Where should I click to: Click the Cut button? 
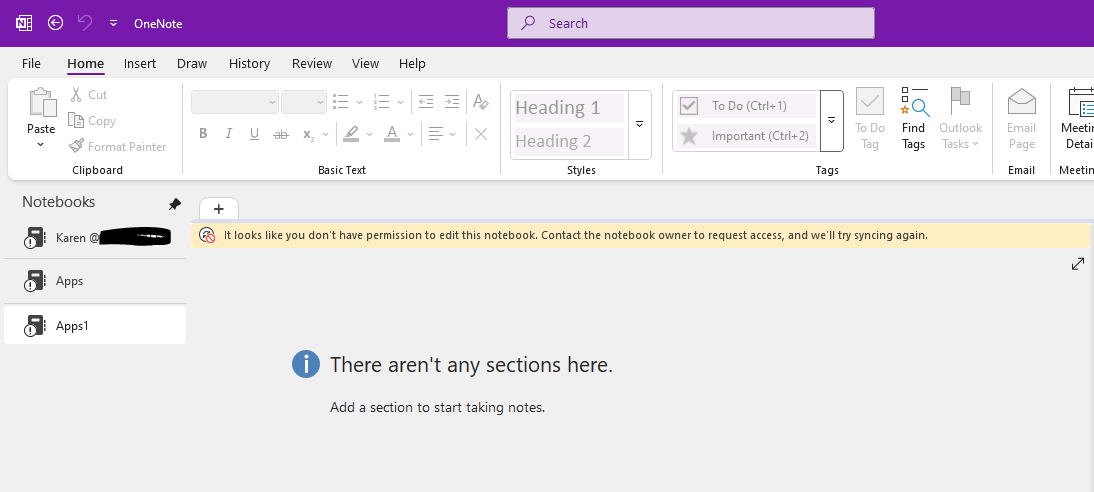pyautogui.click(x=89, y=94)
